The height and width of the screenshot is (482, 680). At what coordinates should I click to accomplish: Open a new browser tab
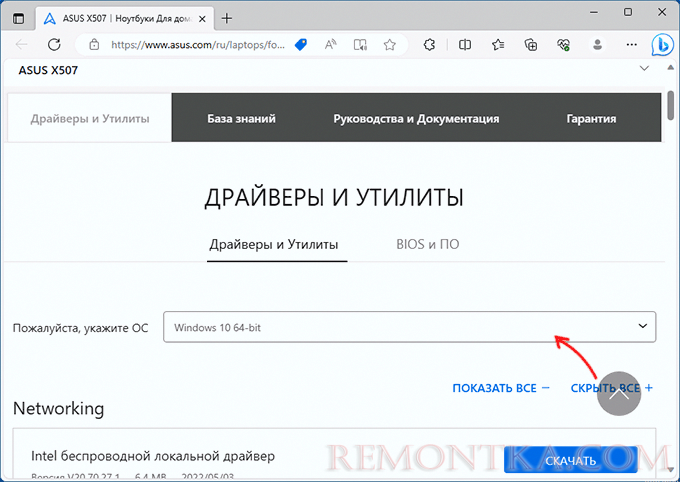click(226, 18)
